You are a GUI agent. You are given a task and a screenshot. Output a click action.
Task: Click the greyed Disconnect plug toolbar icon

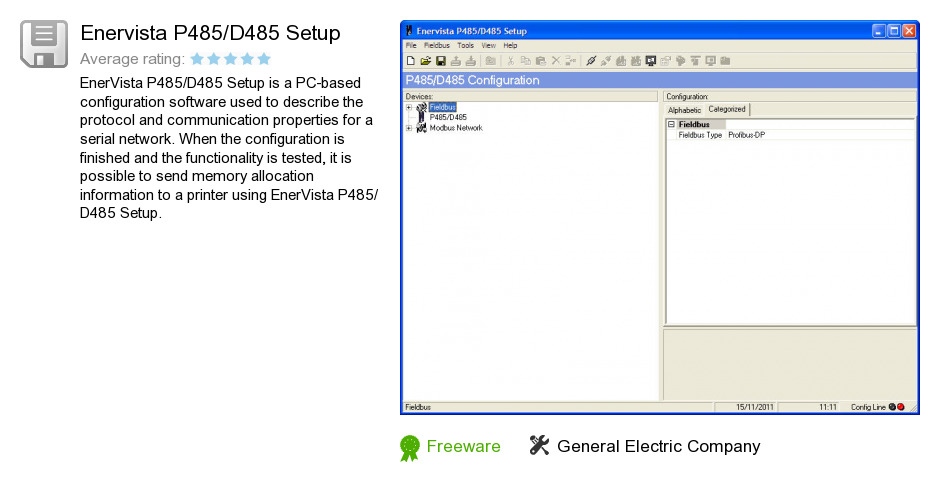click(x=606, y=61)
